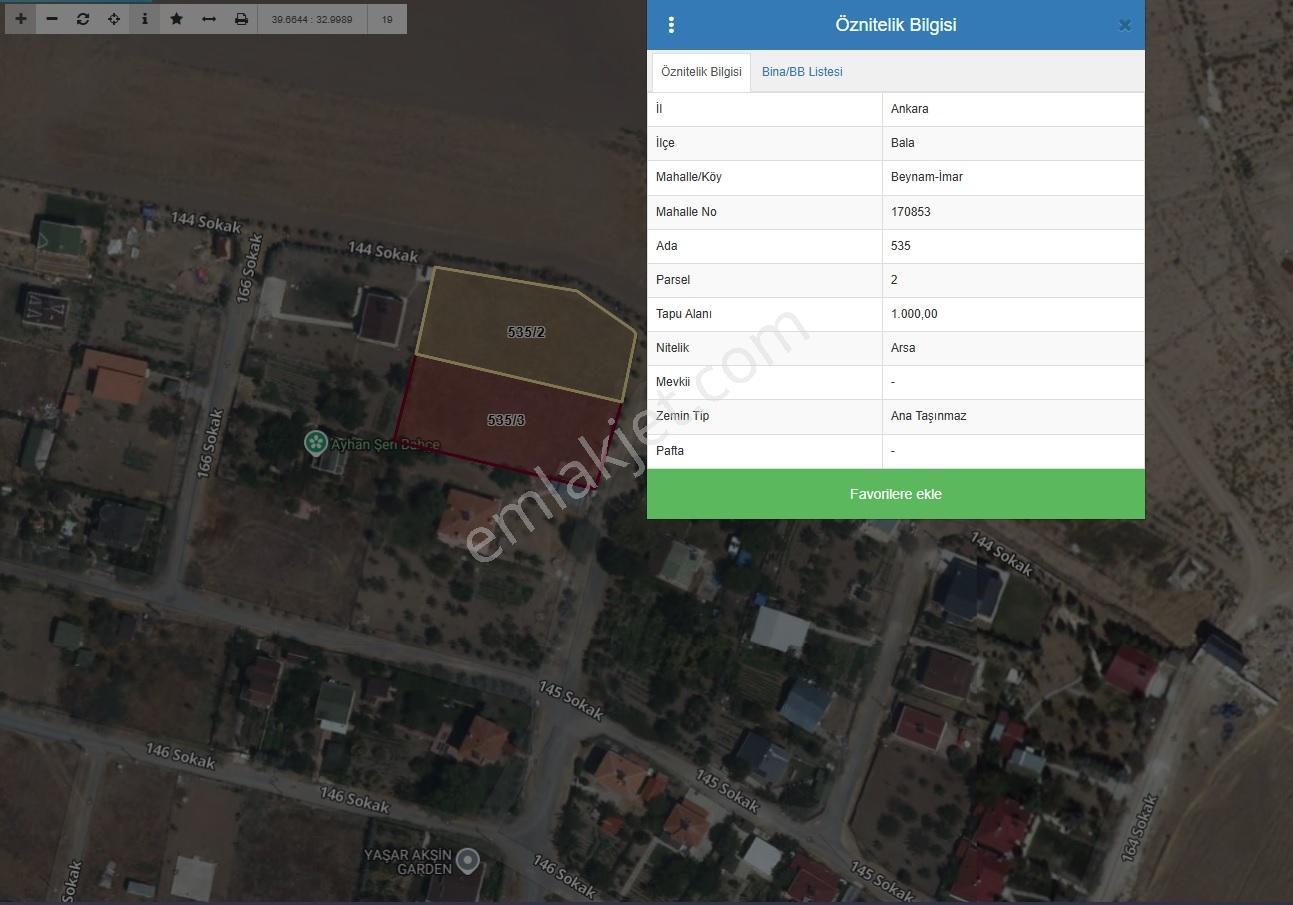Screen dimensions: 1293x905
Task: Click the İlçe value Bala
Action: [x=903, y=143]
